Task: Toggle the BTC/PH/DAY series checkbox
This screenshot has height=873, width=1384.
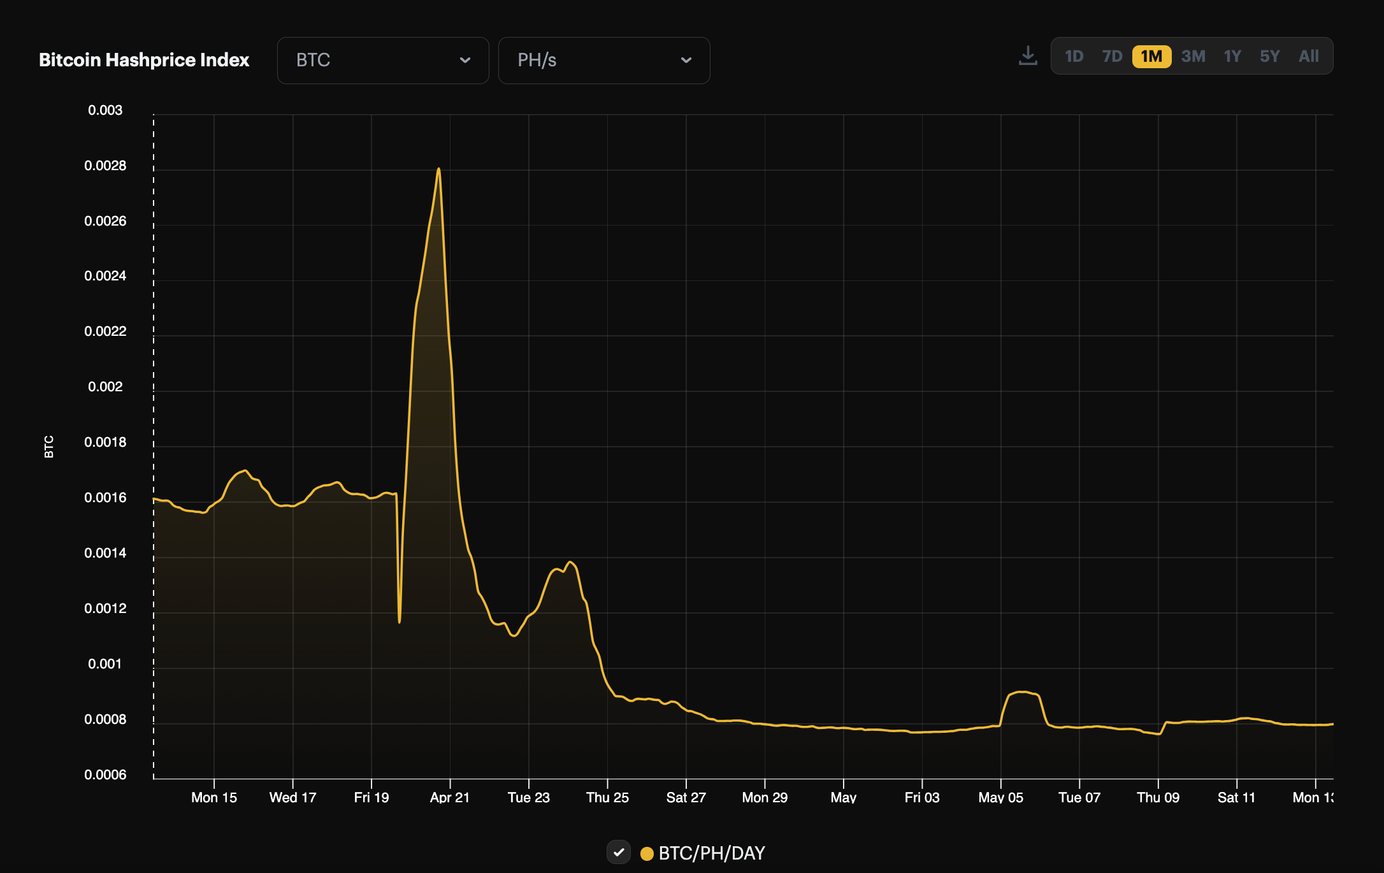Action: click(x=619, y=852)
